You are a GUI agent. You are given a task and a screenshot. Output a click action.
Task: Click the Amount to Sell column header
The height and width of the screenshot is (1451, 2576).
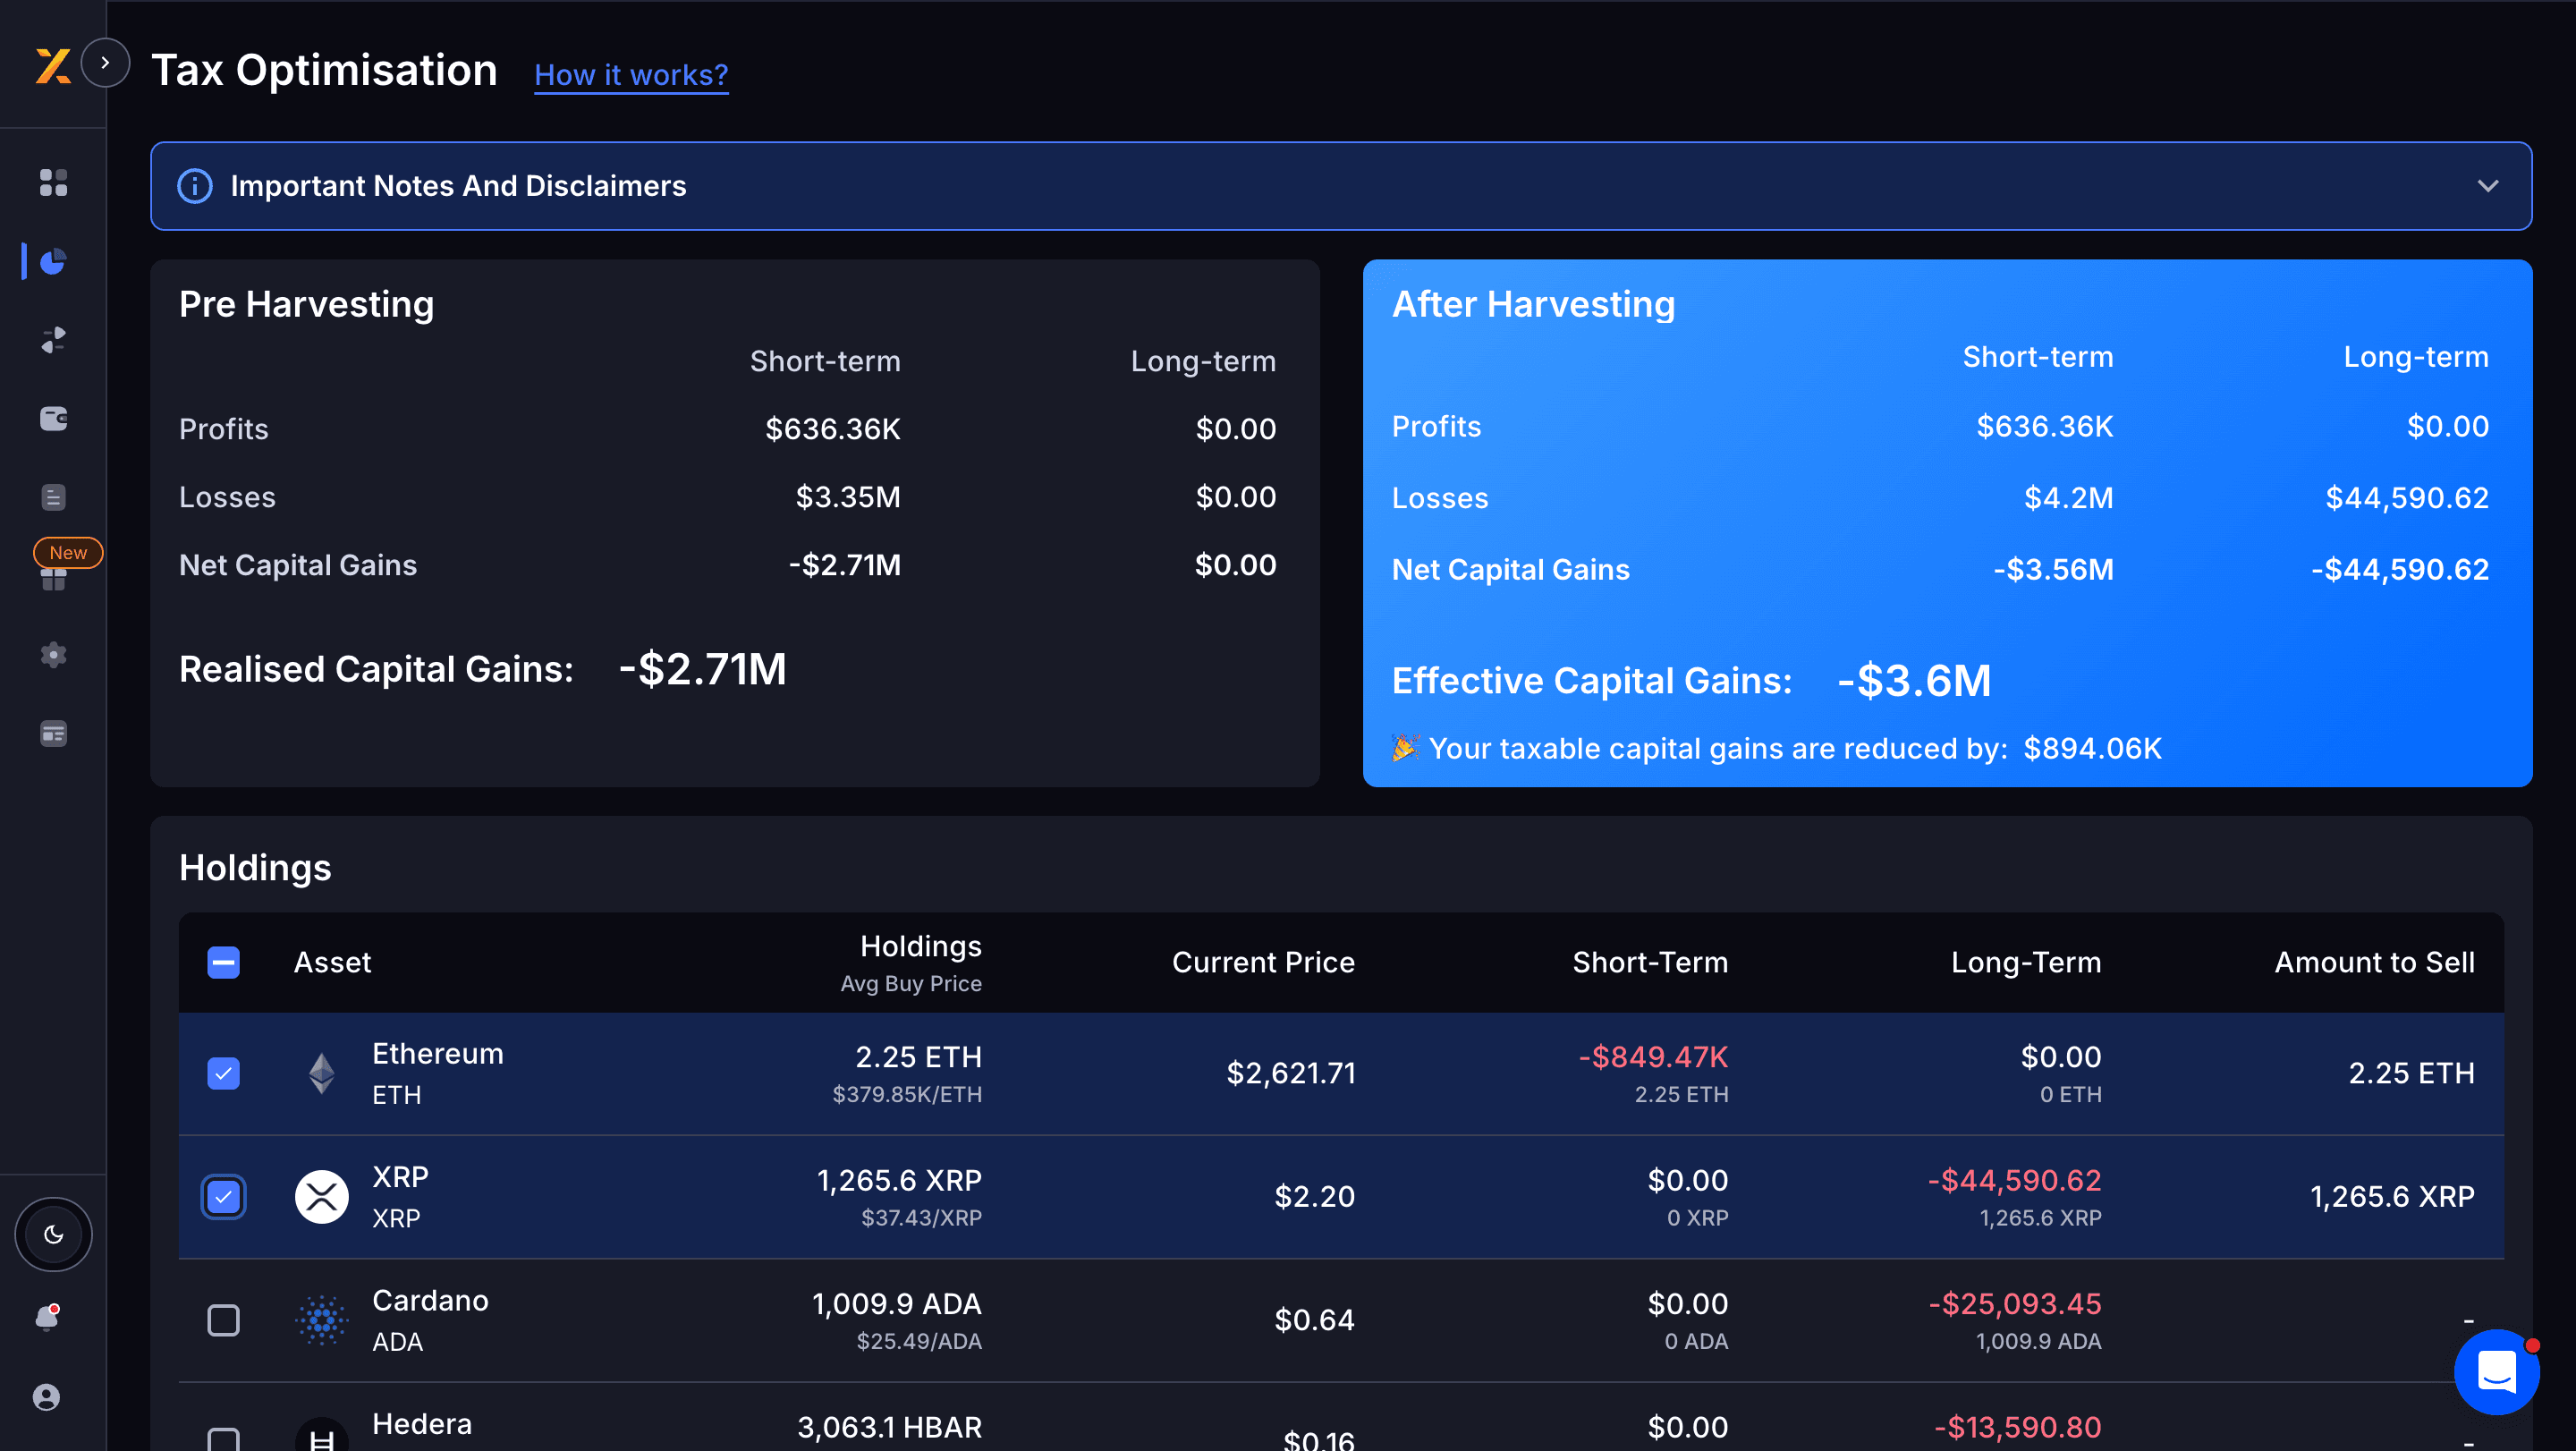click(x=2375, y=963)
